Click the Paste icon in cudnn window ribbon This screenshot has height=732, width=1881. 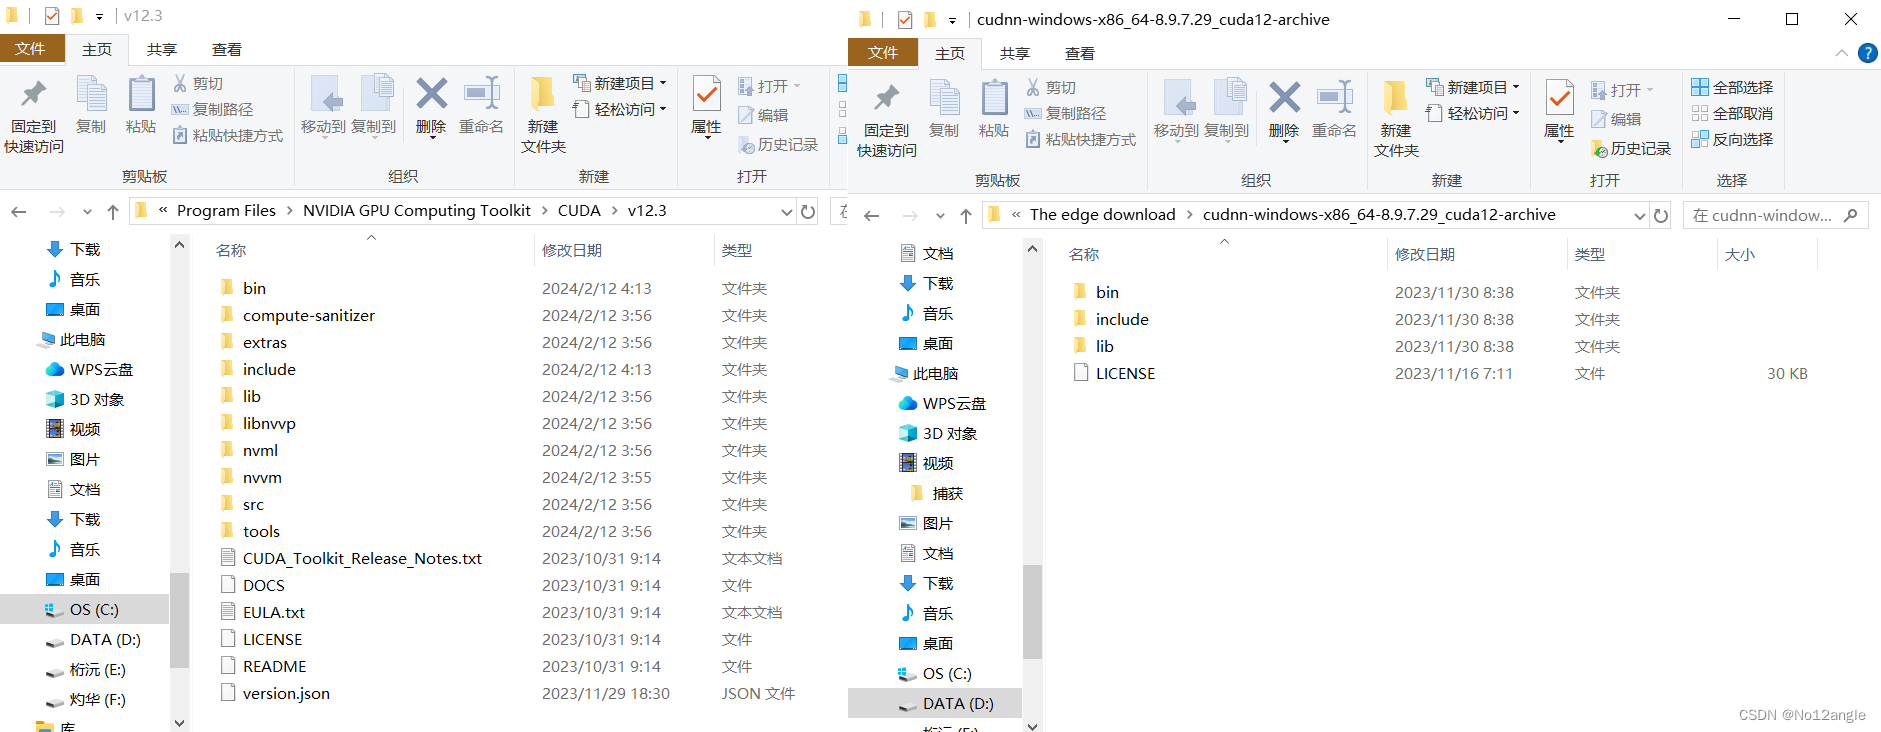[994, 99]
